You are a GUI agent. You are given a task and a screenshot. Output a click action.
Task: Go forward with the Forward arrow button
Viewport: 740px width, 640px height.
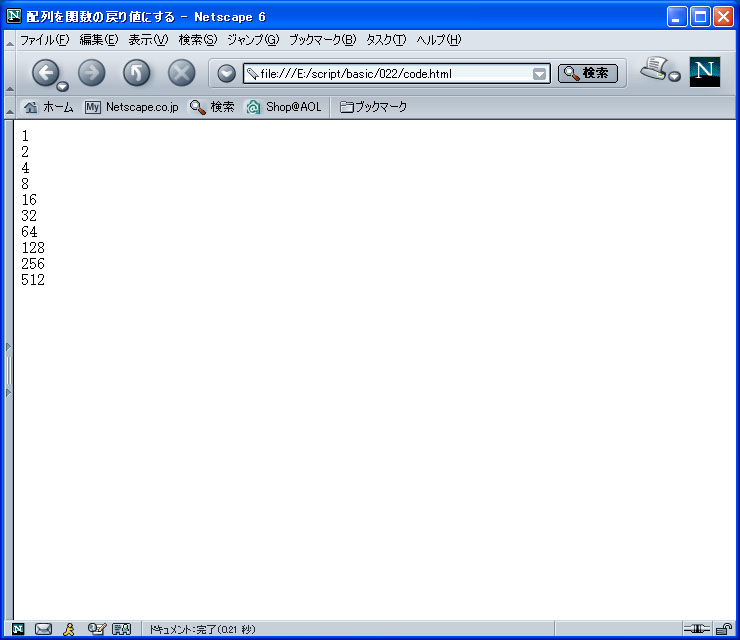click(x=92, y=73)
